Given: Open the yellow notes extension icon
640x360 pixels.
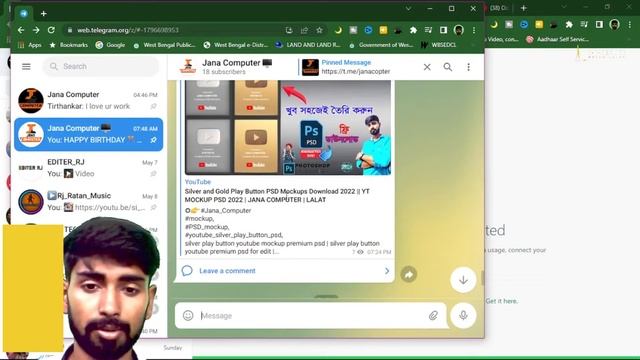Looking at the screenshot, I should (x=383, y=30).
